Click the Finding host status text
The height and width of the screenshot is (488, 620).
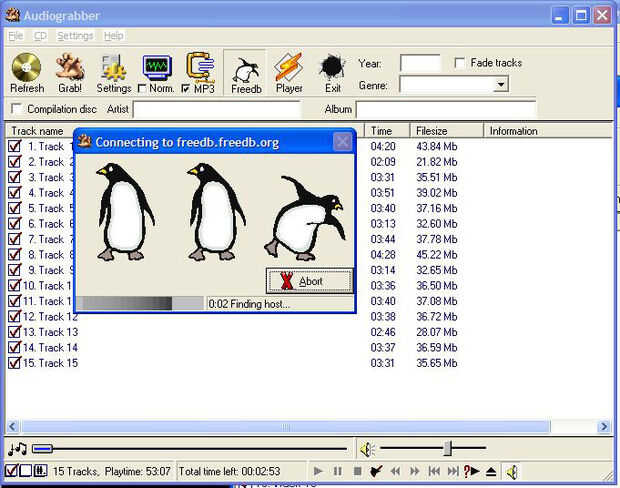(249, 304)
